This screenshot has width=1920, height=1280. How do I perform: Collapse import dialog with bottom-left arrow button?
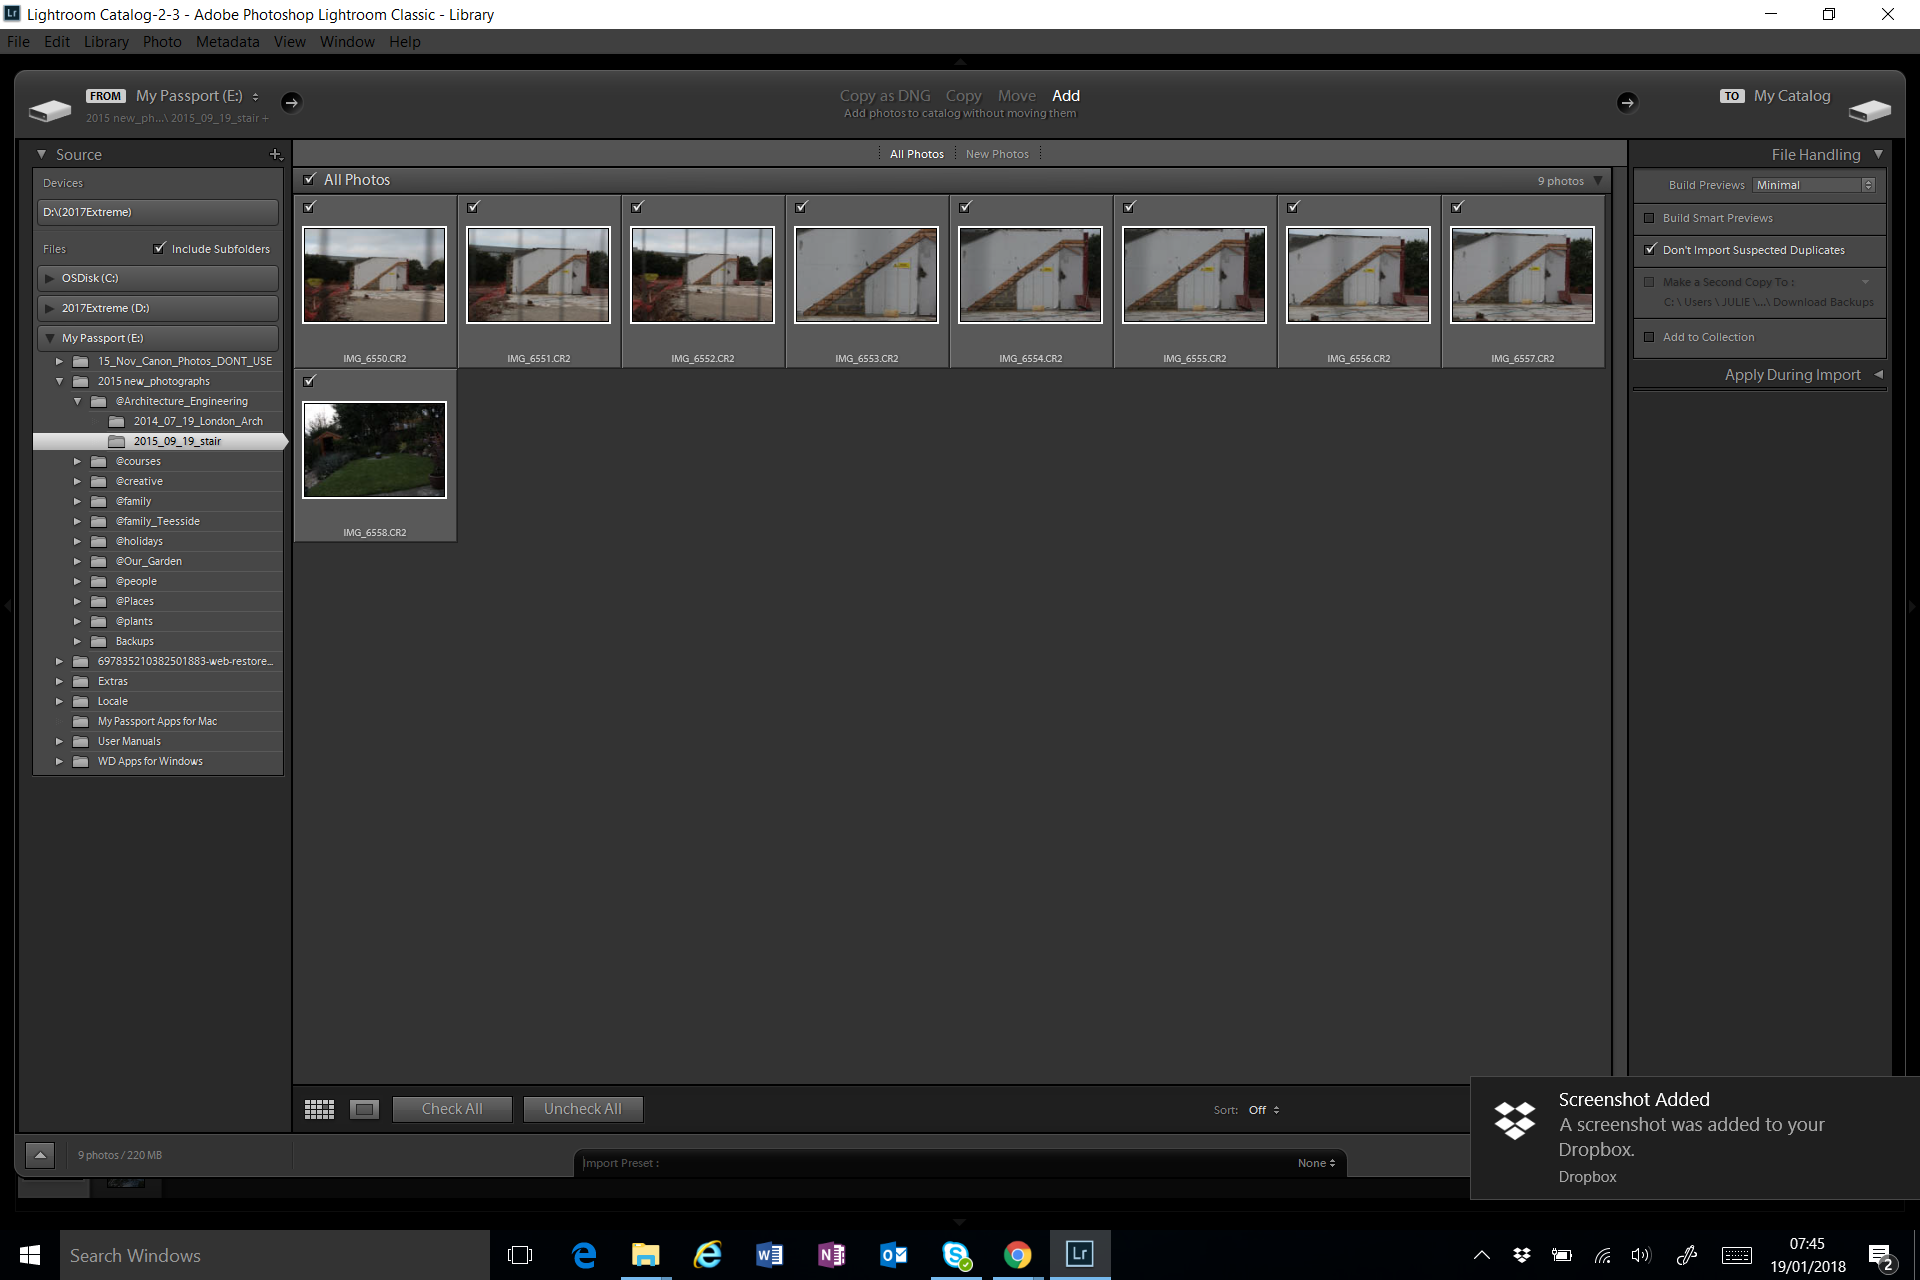40,1155
